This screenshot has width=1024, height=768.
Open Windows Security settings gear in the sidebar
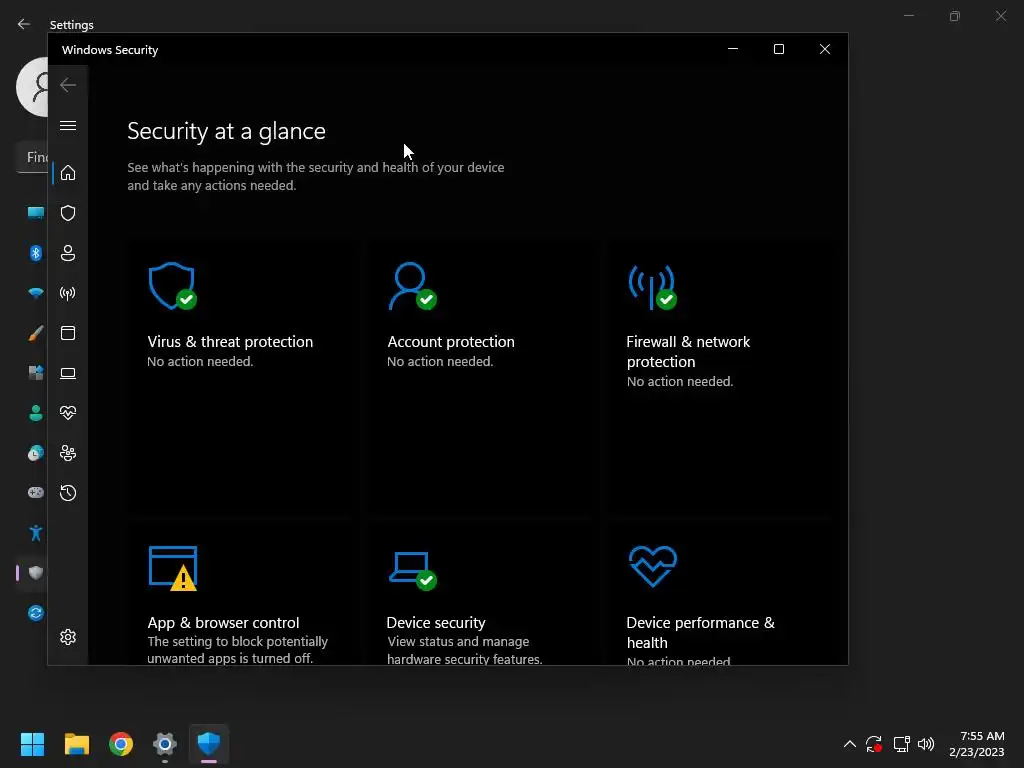coord(68,637)
